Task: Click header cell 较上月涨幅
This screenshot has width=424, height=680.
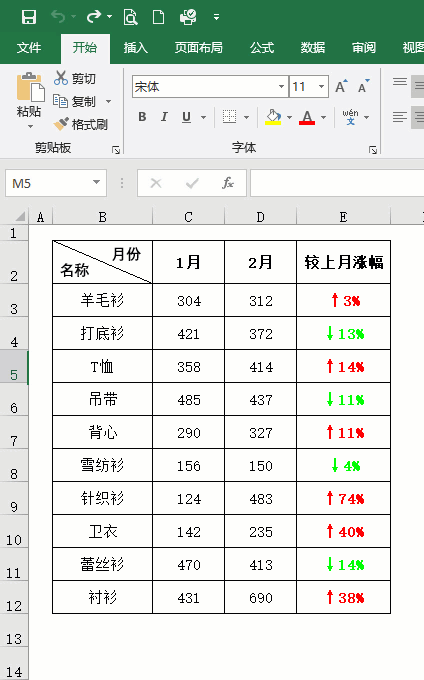Action: tap(343, 262)
